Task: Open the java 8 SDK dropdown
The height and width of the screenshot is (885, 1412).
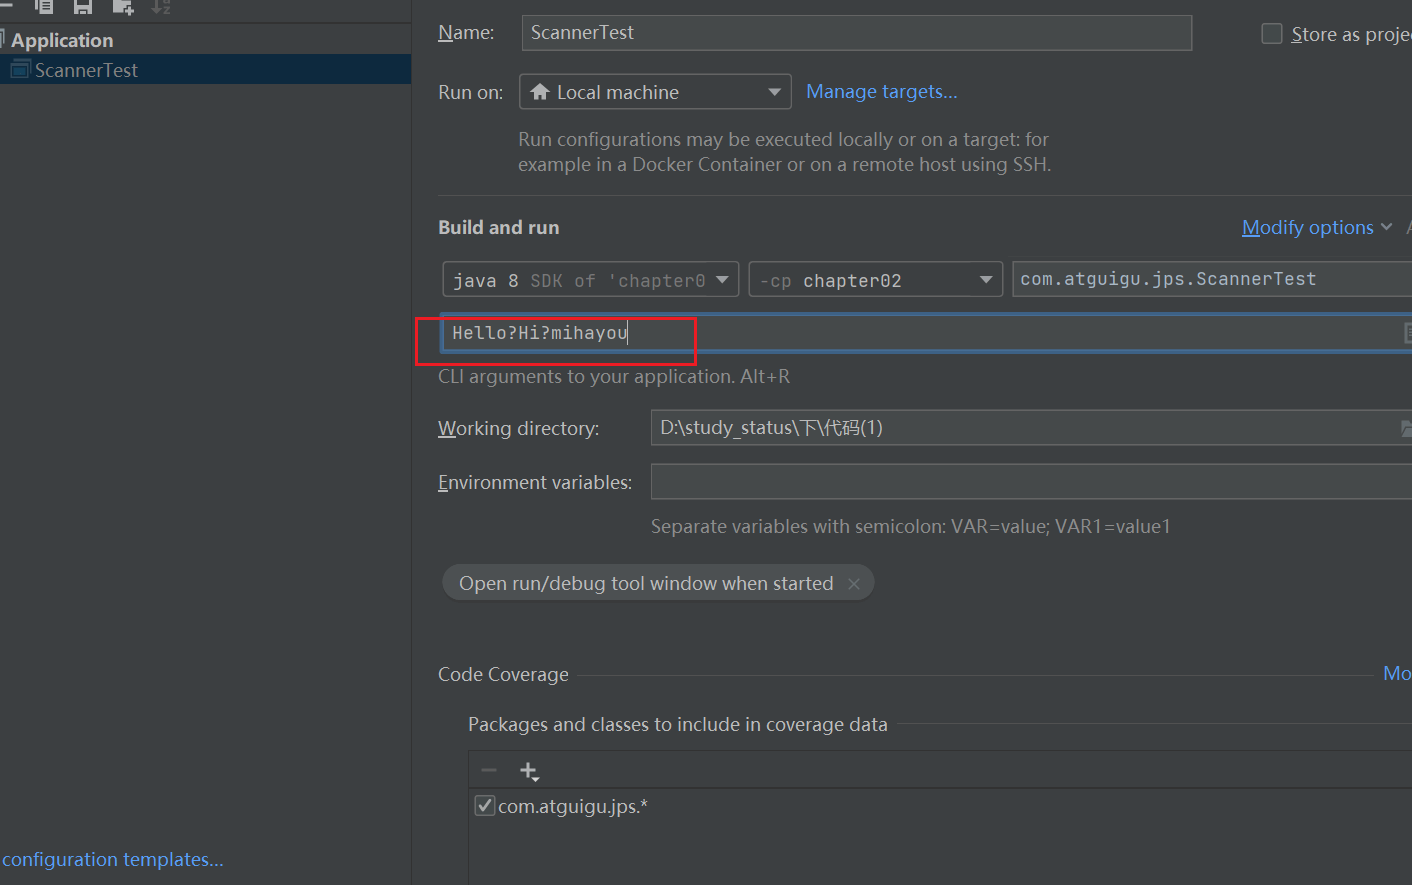Action: pyautogui.click(x=591, y=280)
